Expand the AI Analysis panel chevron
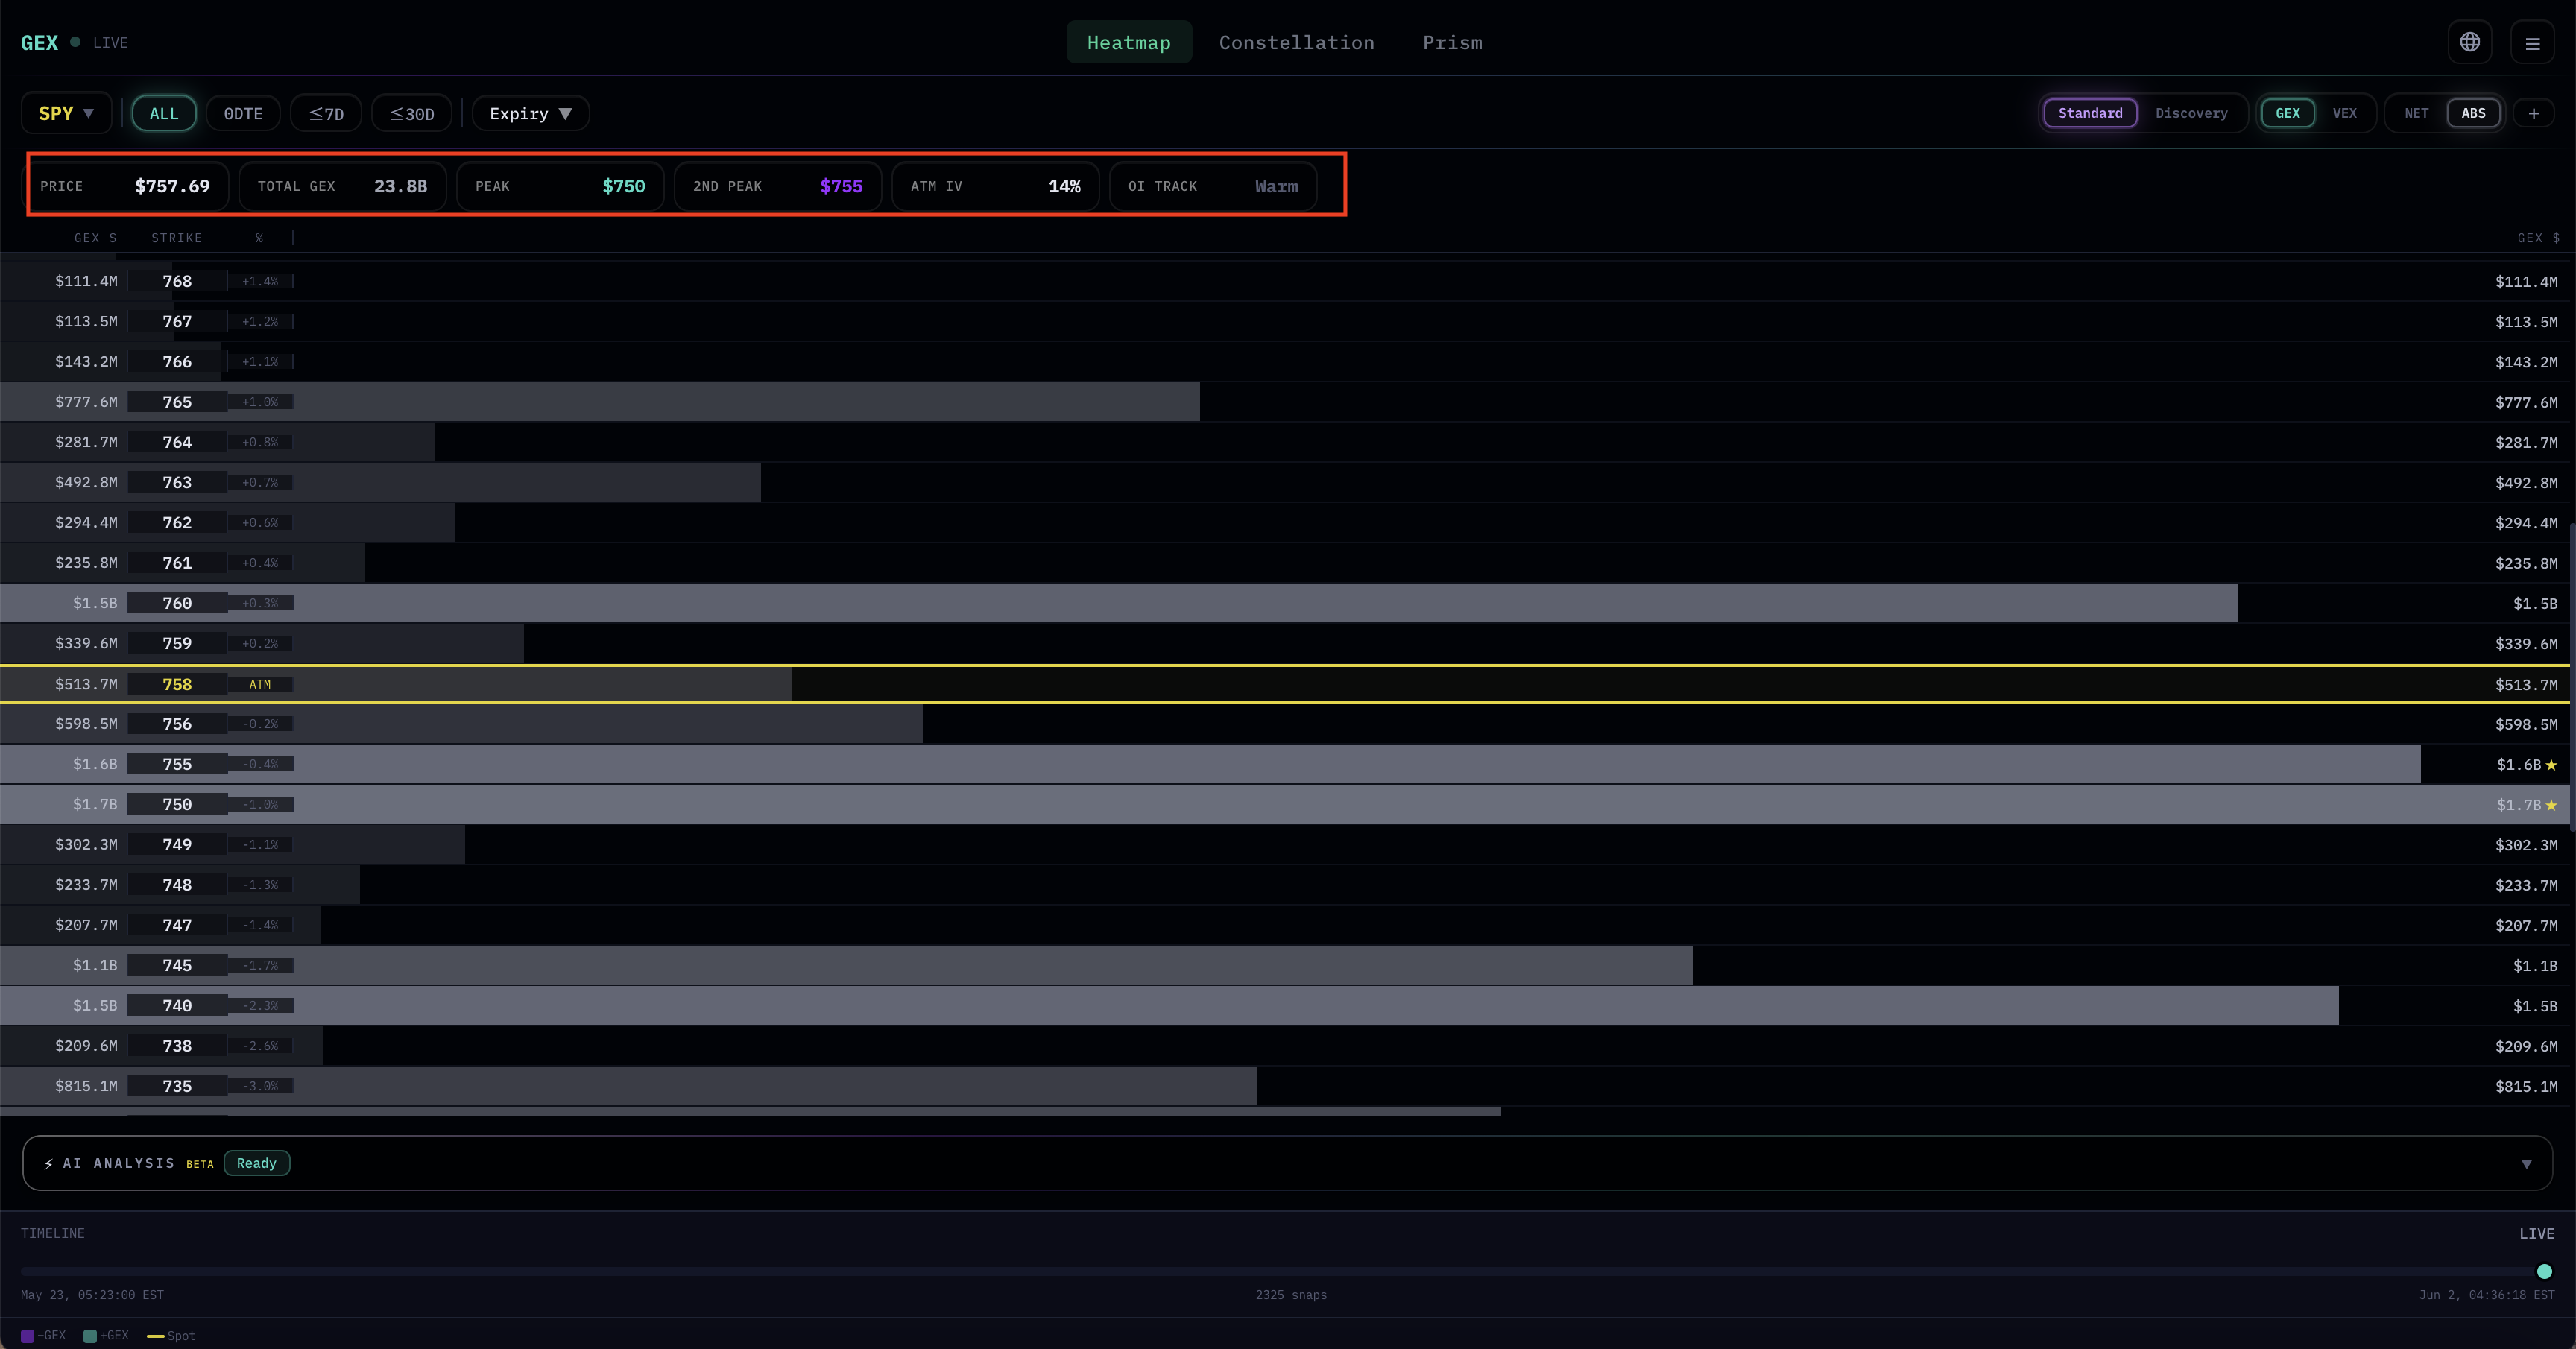 tap(2526, 1164)
